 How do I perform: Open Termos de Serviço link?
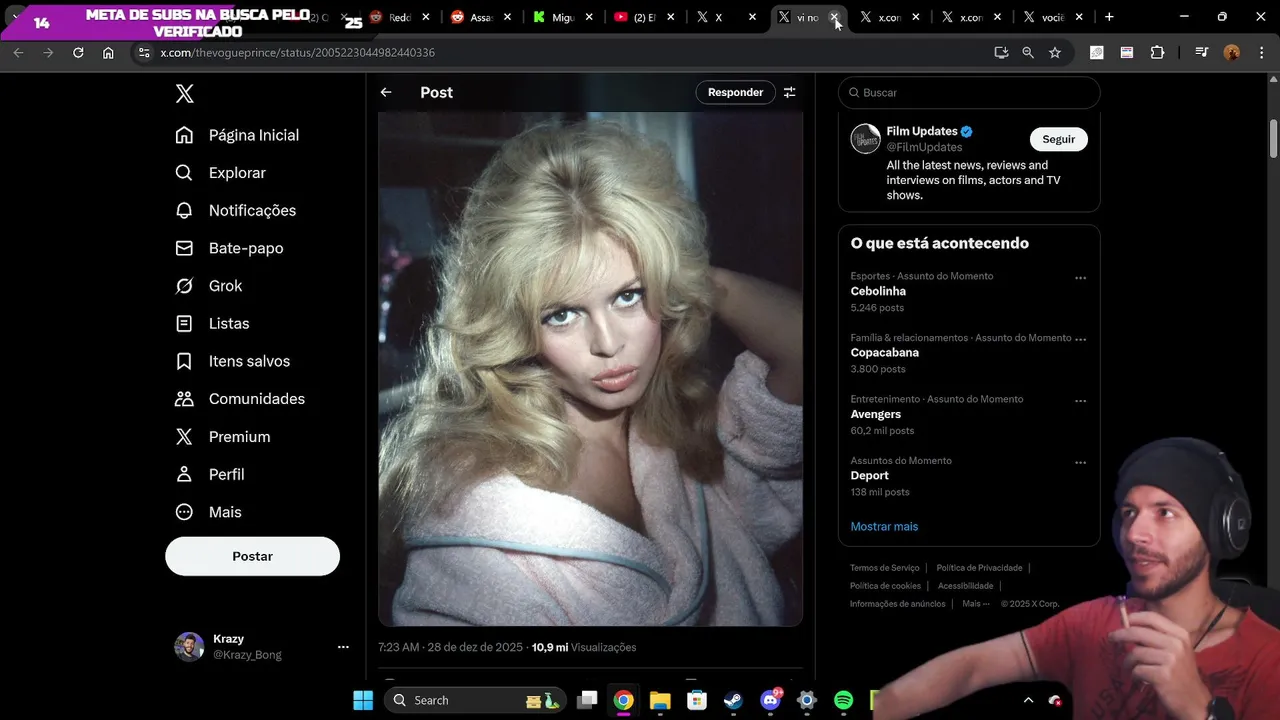884,568
